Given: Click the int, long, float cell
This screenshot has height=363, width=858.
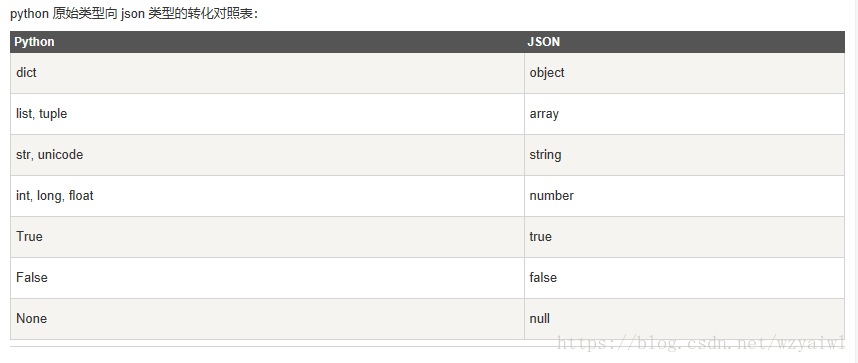Looking at the screenshot, I should (267, 196).
